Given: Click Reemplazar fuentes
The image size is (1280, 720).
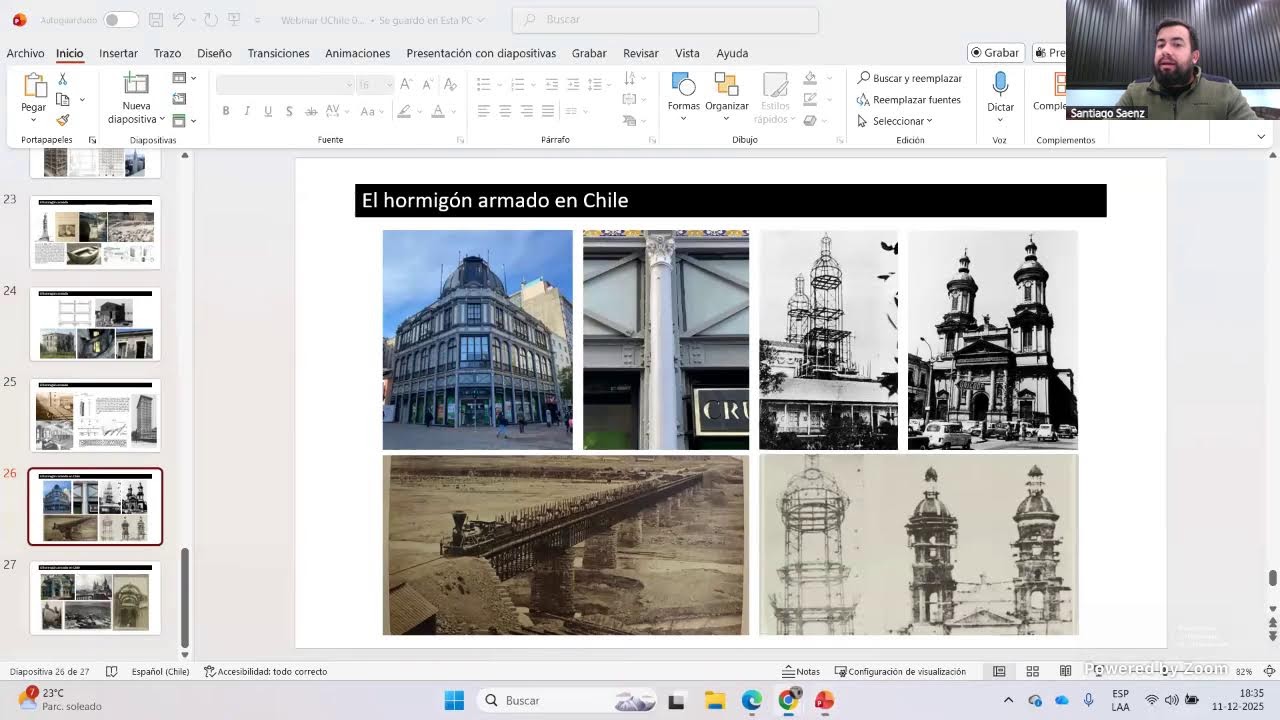Looking at the screenshot, I should 908,100.
